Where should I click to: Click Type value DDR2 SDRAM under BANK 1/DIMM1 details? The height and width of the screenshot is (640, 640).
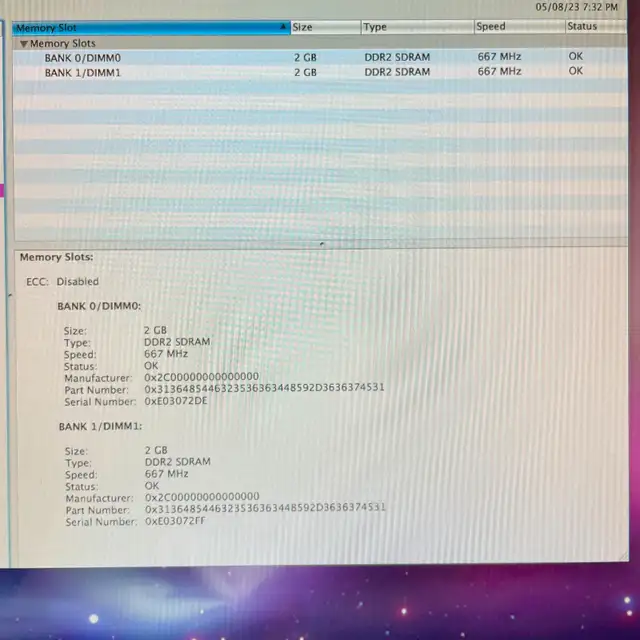point(178,462)
